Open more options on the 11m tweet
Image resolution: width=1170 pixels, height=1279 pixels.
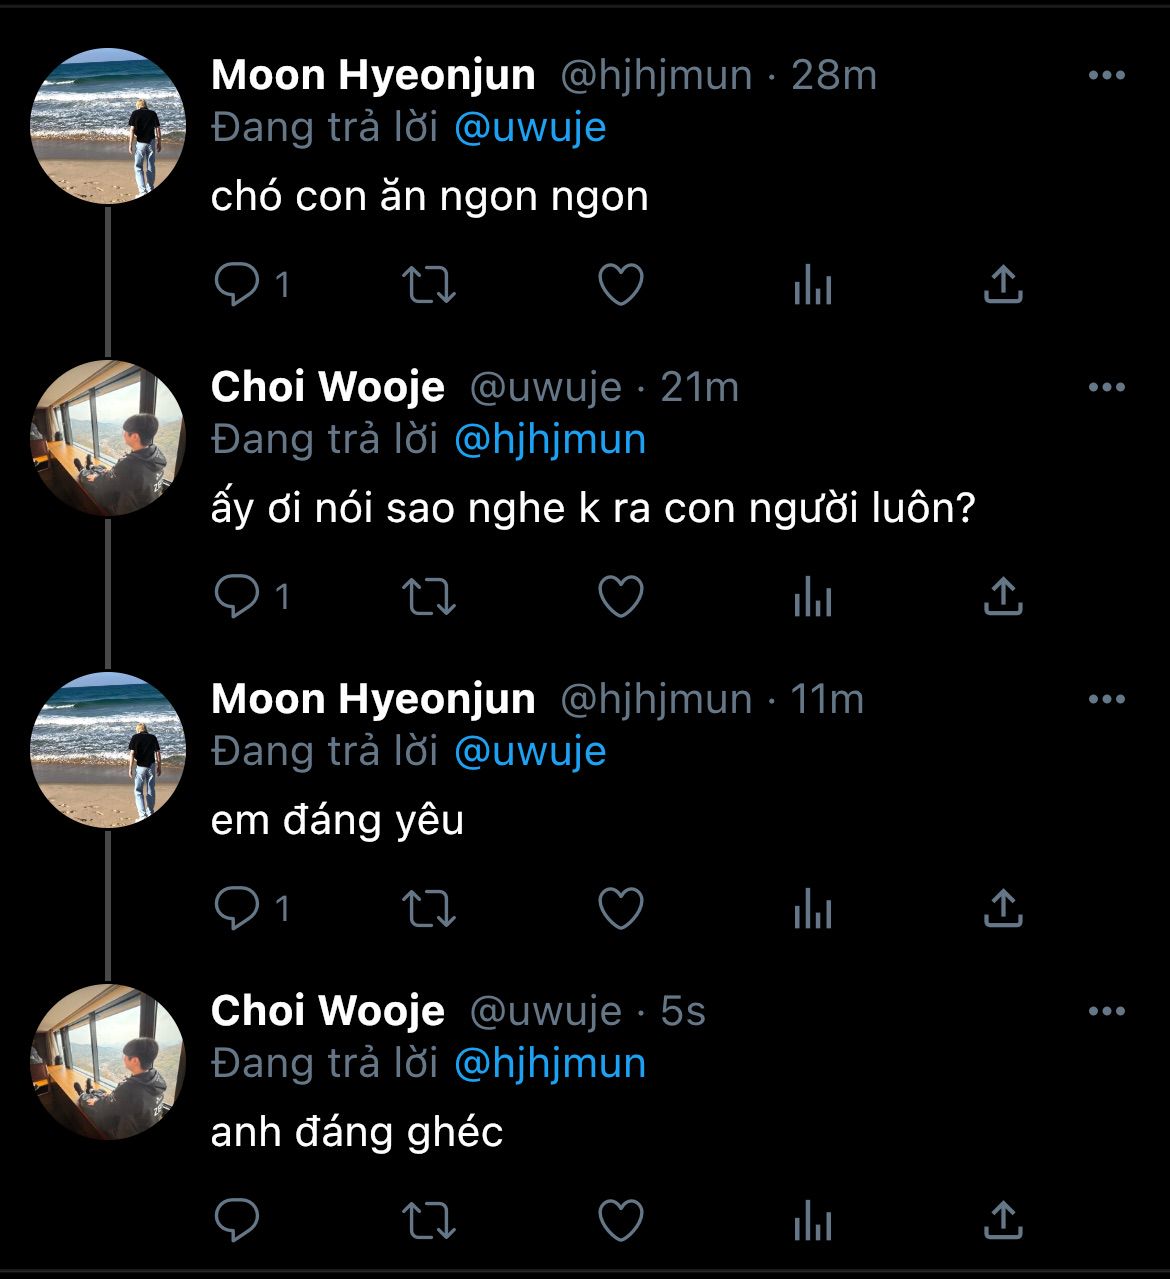coord(1106,700)
